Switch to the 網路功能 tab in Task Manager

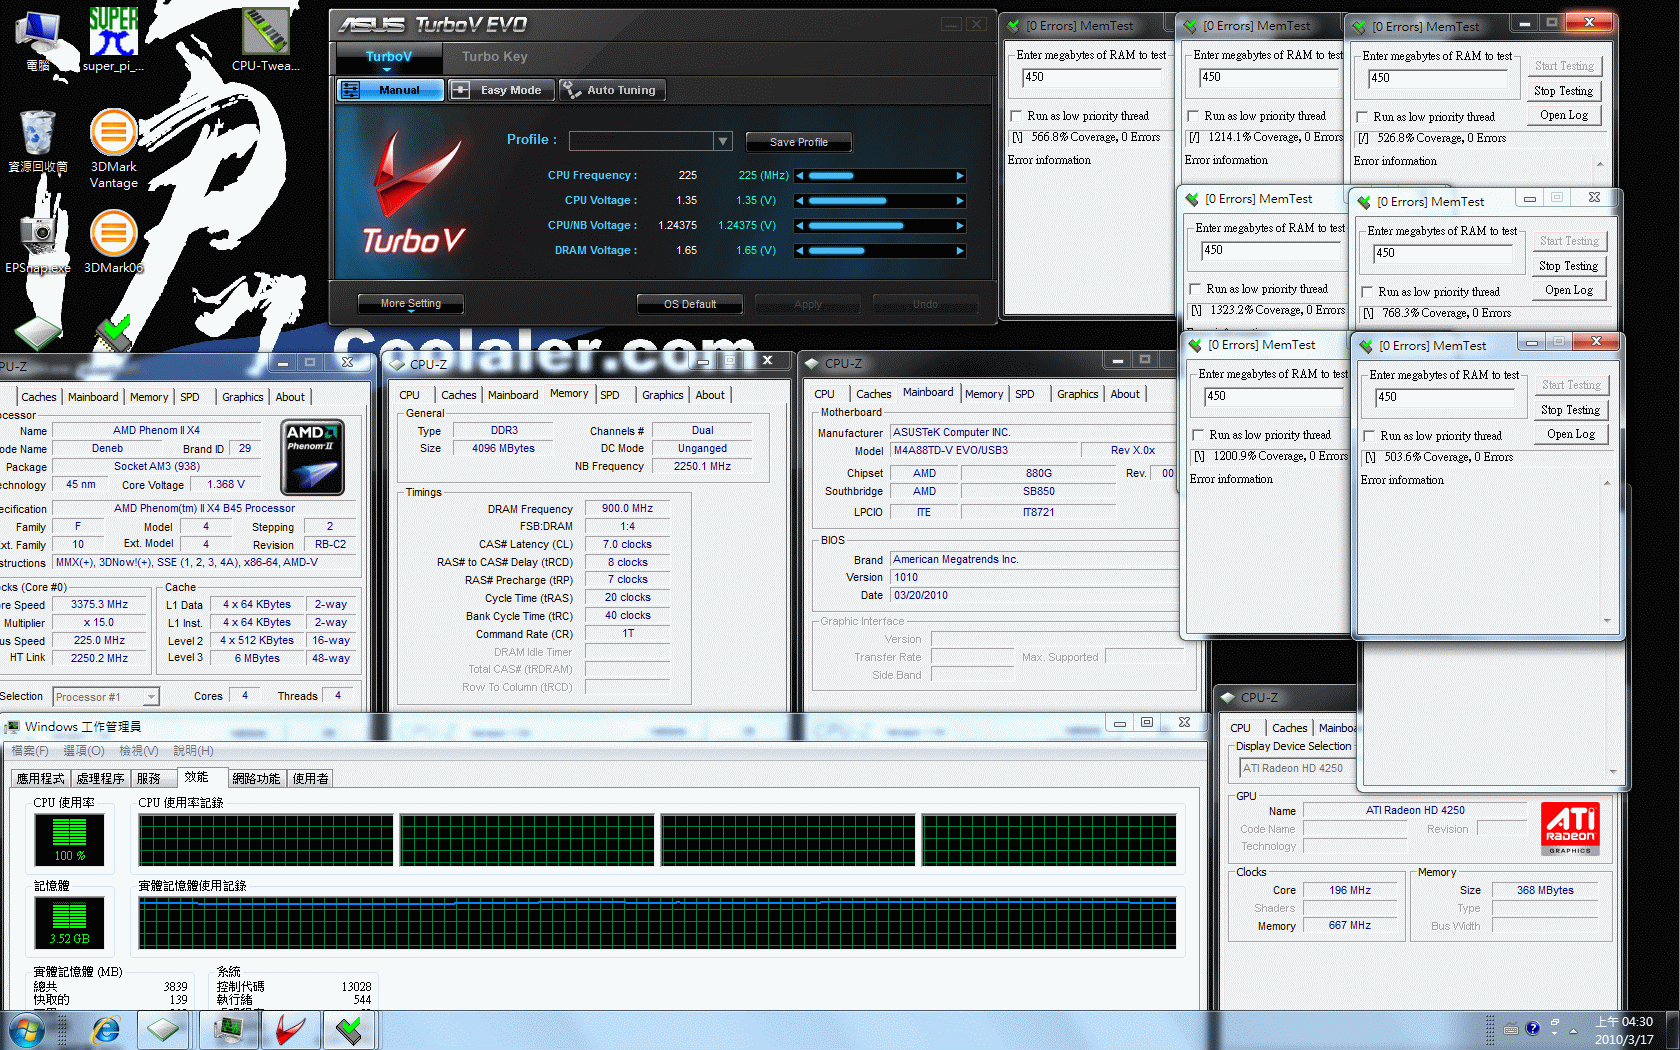pyautogui.click(x=256, y=778)
